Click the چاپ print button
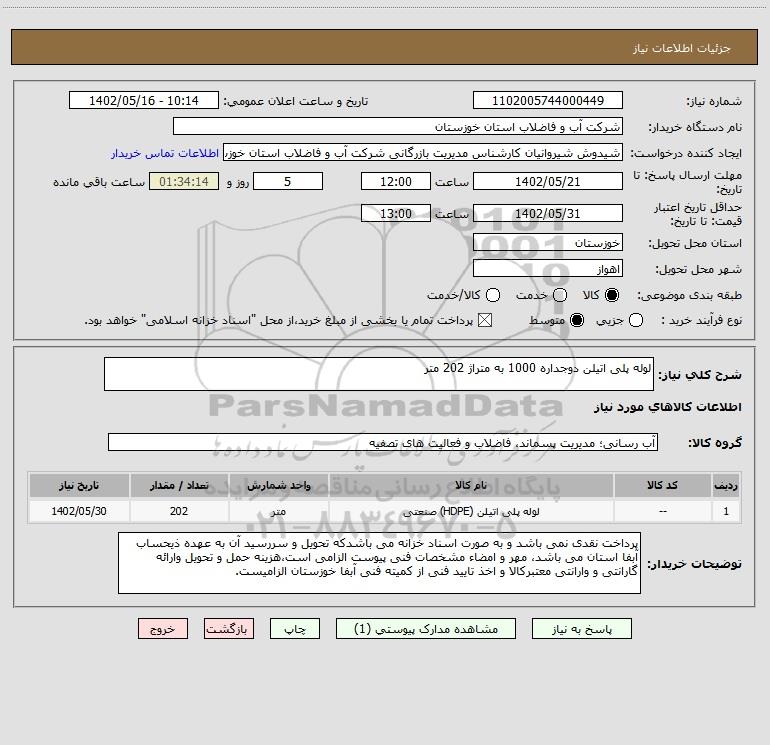Image resolution: width=770 pixels, height=745 pixels. coord(295,629)
